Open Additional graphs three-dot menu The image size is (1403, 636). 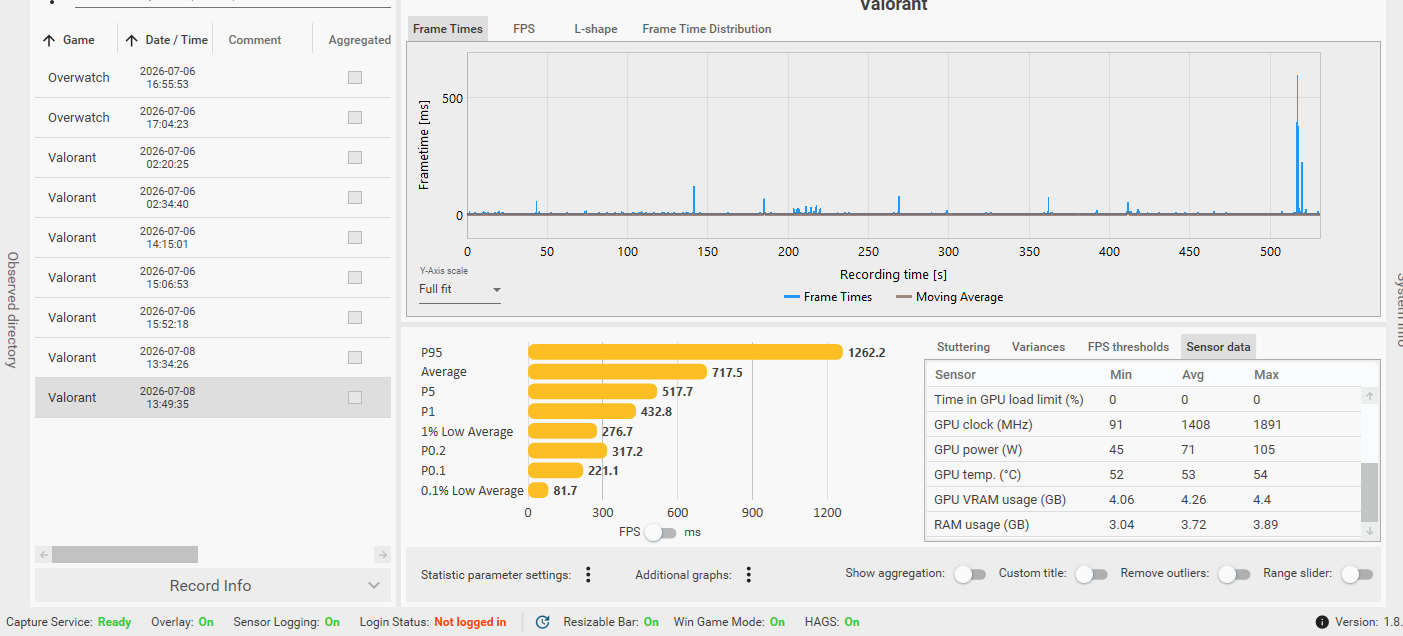[749, 574]
